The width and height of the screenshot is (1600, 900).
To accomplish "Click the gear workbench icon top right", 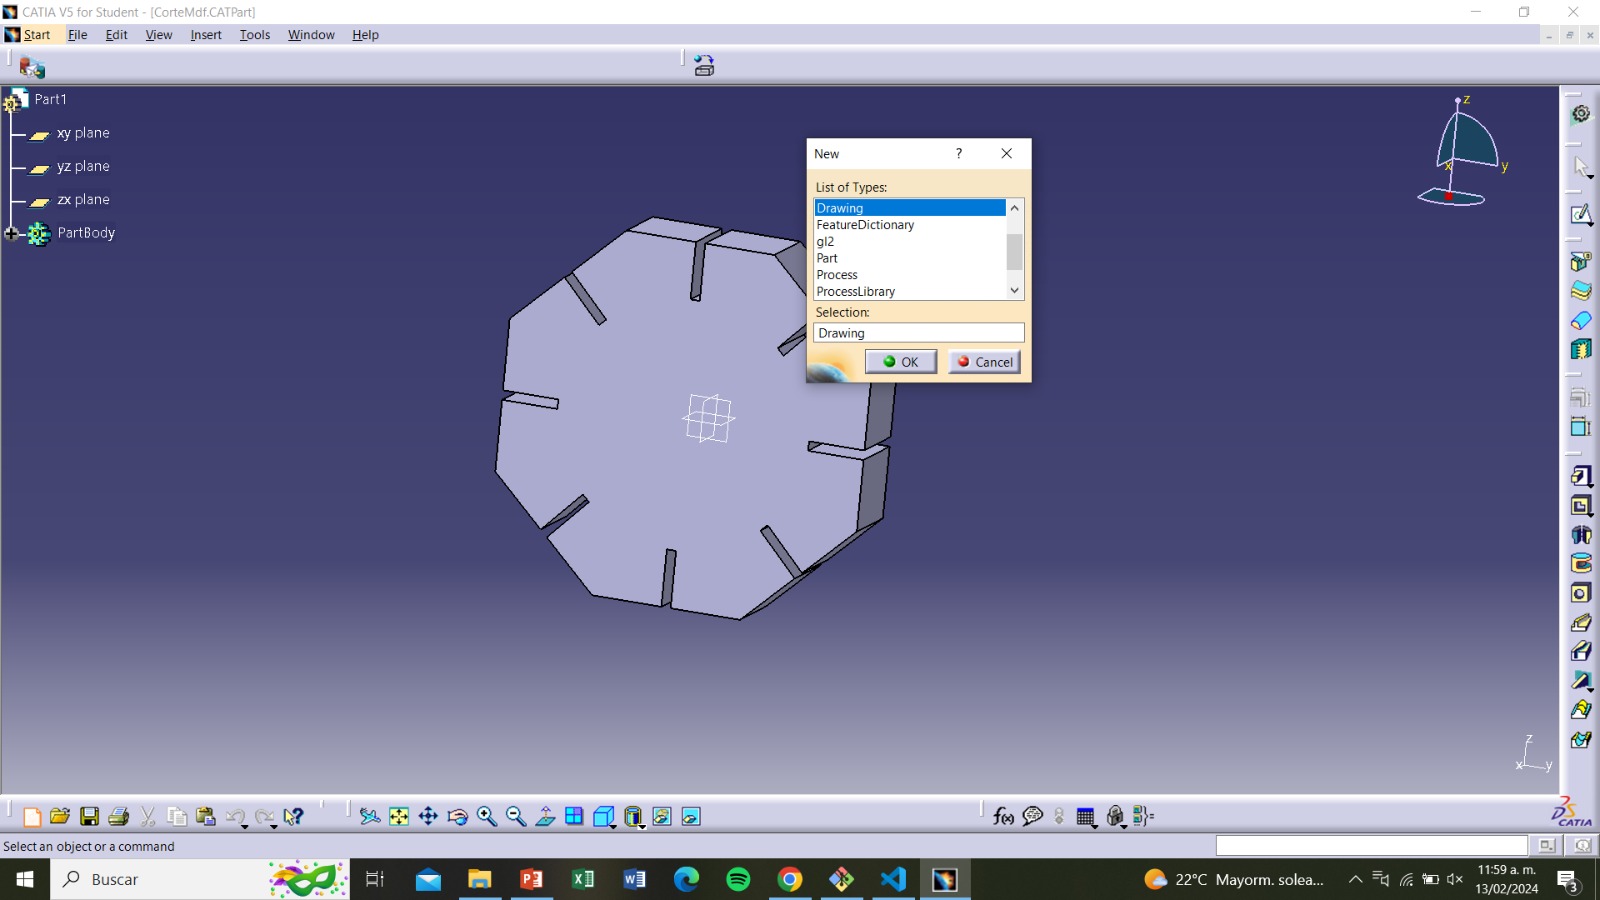I will [1581, 114].
